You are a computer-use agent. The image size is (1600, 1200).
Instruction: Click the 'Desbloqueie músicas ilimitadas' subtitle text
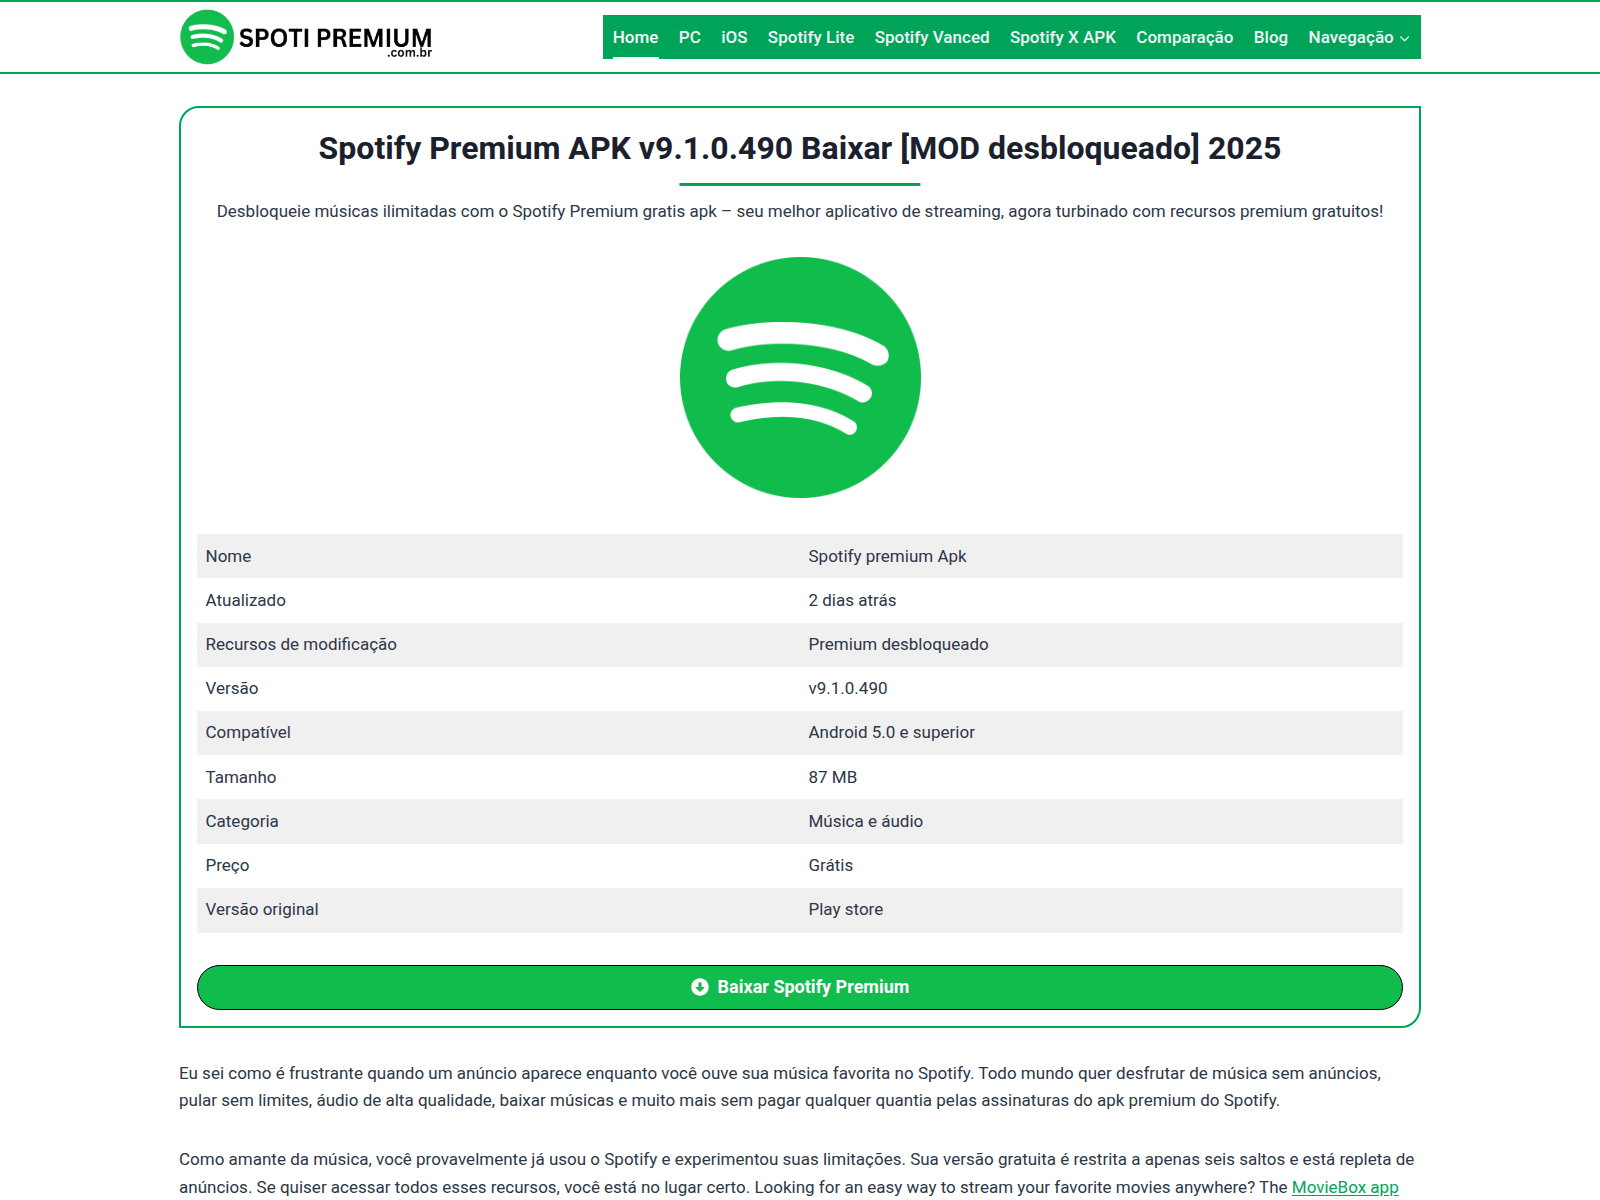[x=800, y=211]
